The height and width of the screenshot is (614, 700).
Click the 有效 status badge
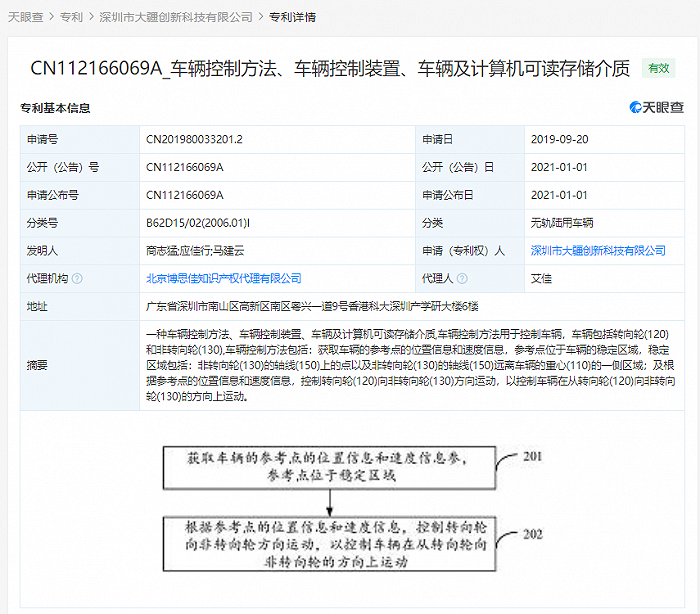(658, 68)
